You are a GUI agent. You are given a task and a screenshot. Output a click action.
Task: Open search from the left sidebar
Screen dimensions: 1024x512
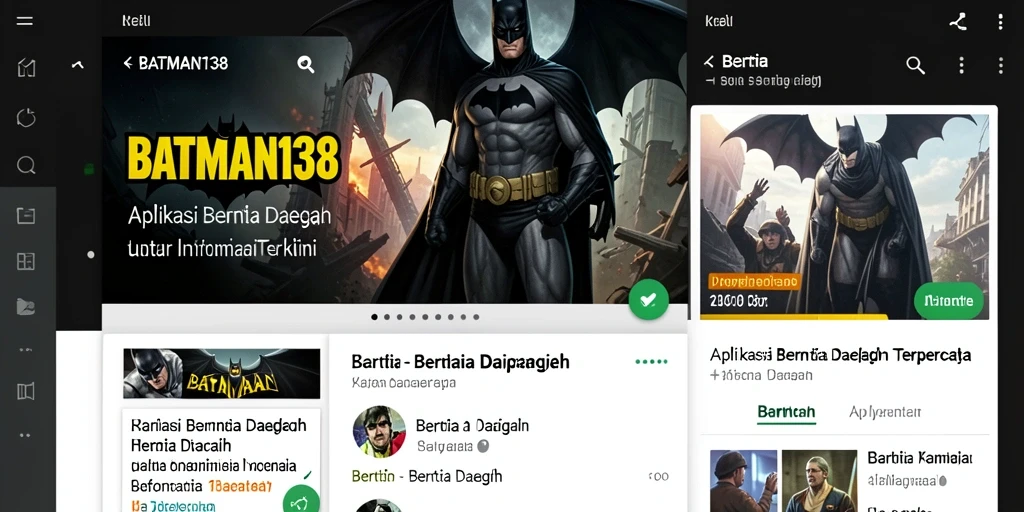(26, 165)
